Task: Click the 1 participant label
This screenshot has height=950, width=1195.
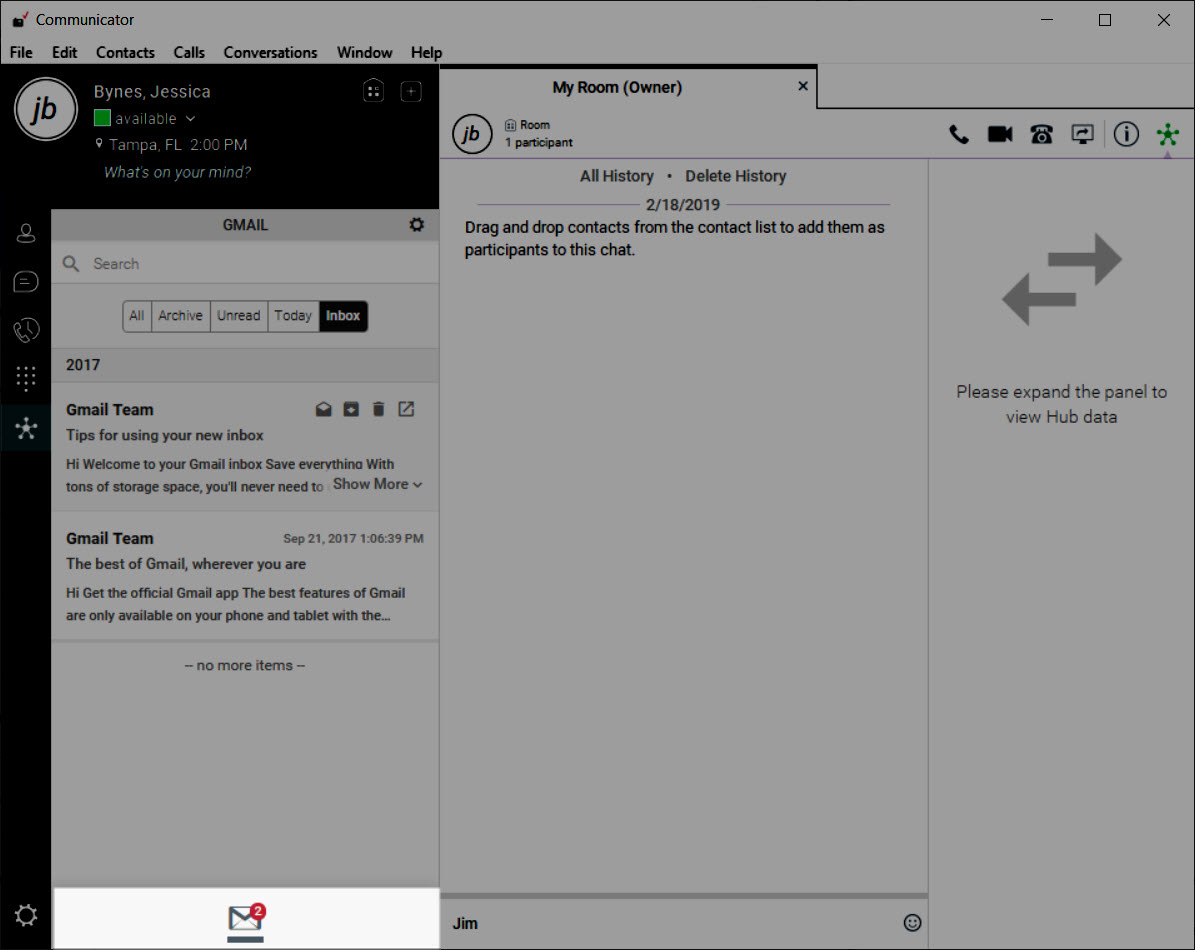Action: click(538, 142)
